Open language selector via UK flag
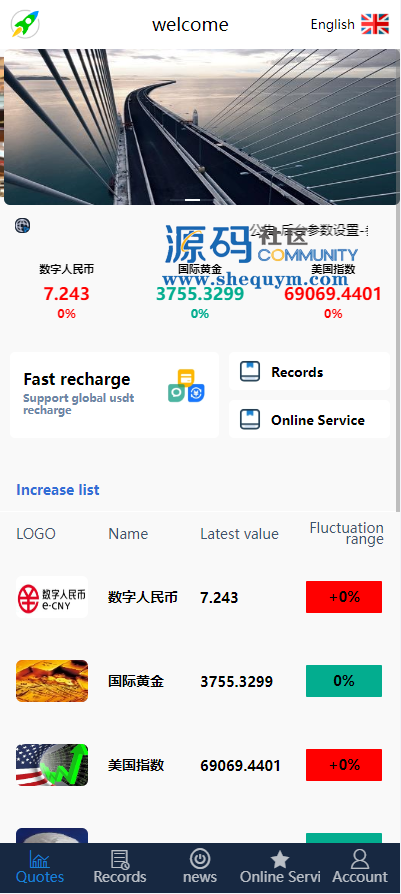The width and height of the screenshot is (401, 894). pyautogui.click(x=375, y=25)
